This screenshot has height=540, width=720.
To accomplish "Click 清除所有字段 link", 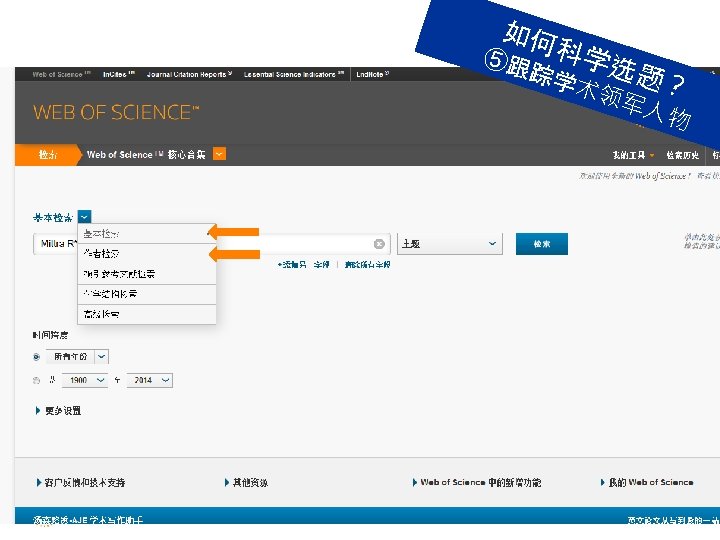I will point(367,265).
